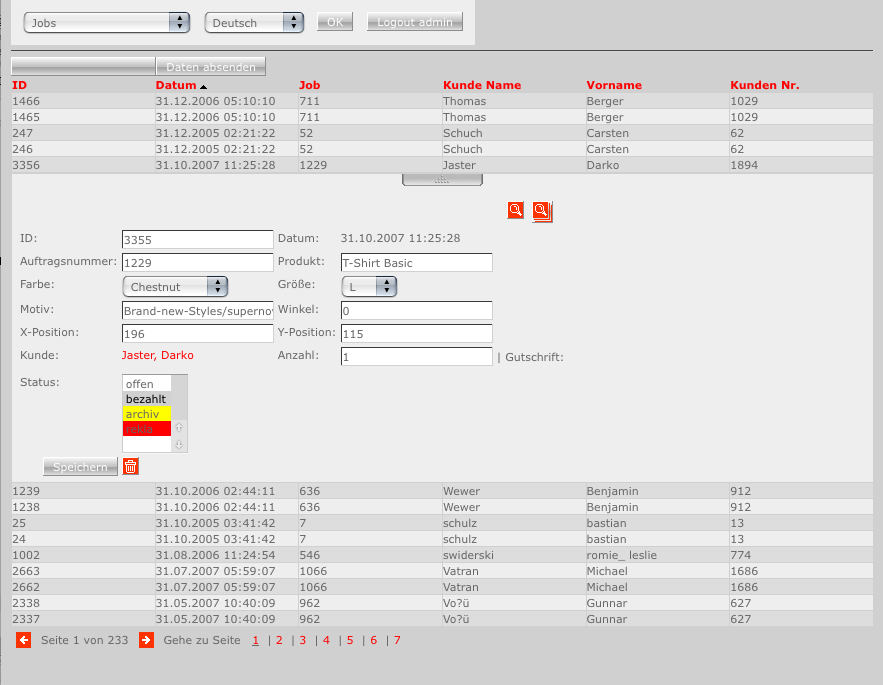Image resolution: width=883 pixels, height=685 pixels.
Task: Click the stacked magnifier search icon
Action: (542, 211)
